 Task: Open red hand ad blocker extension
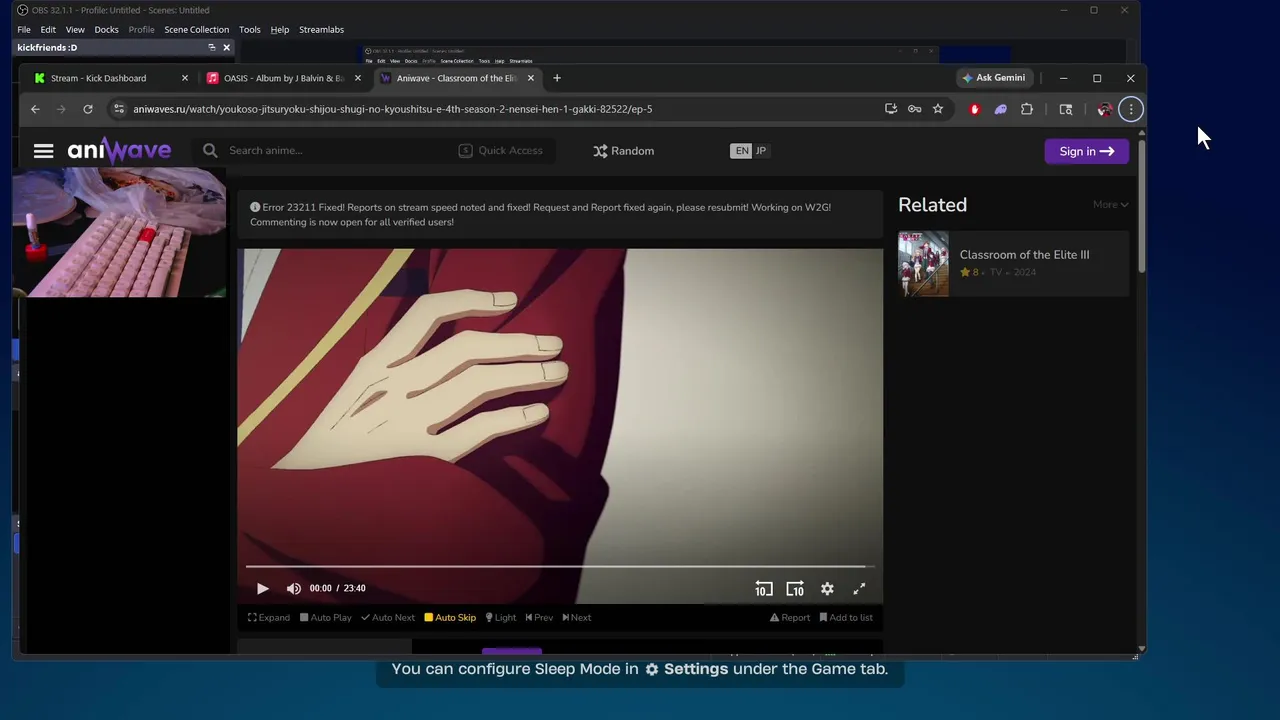click(x=975, y=109)
